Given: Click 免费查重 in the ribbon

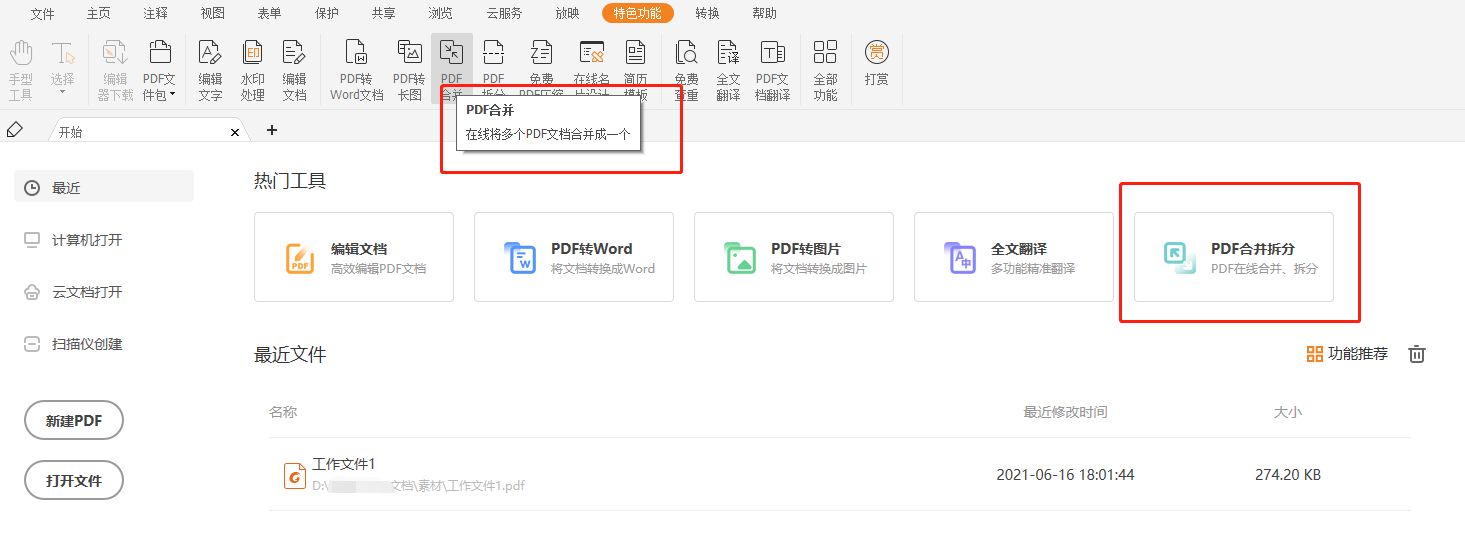Looking at the screenshot, I should tap(686, 69).
